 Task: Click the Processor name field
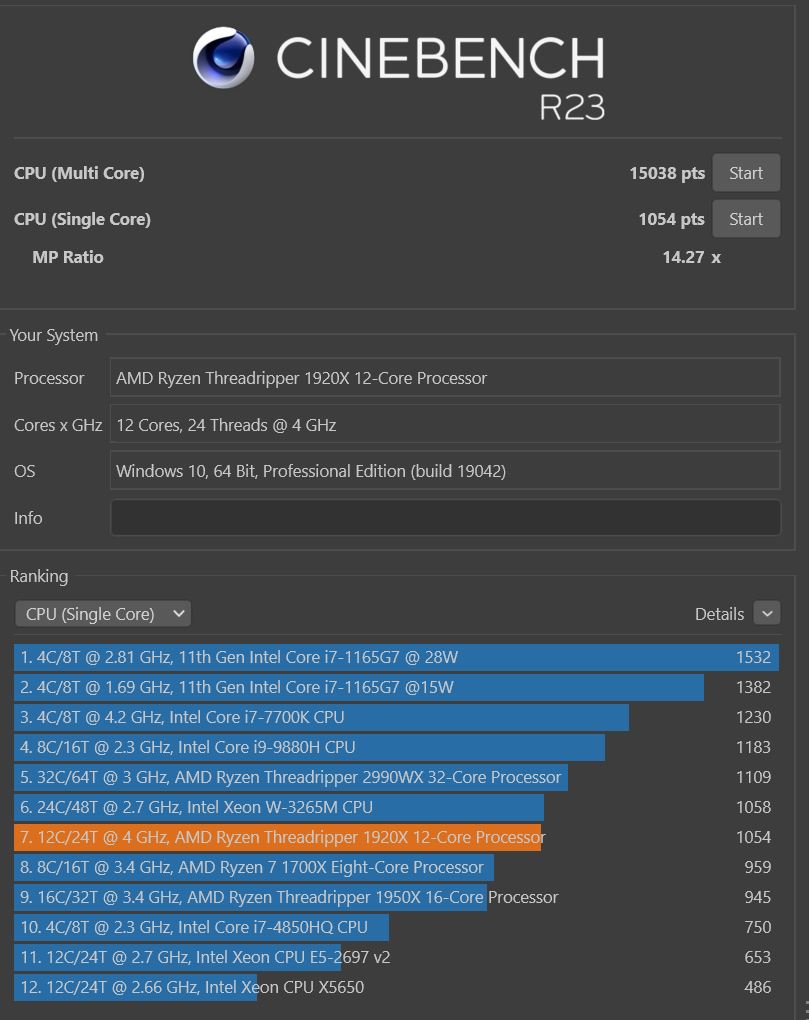(444, 378)
